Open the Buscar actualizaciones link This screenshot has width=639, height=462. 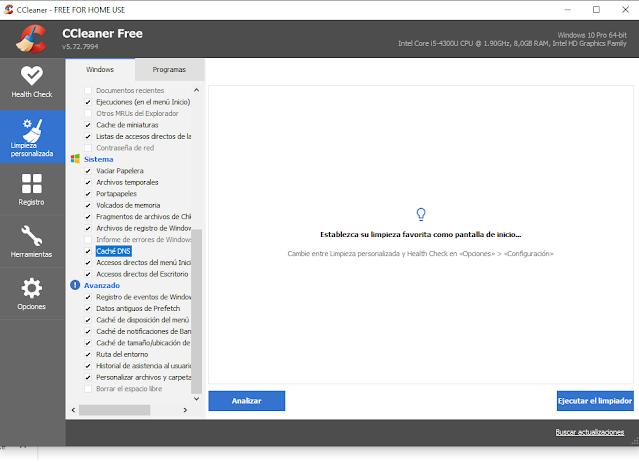point(590,432)
